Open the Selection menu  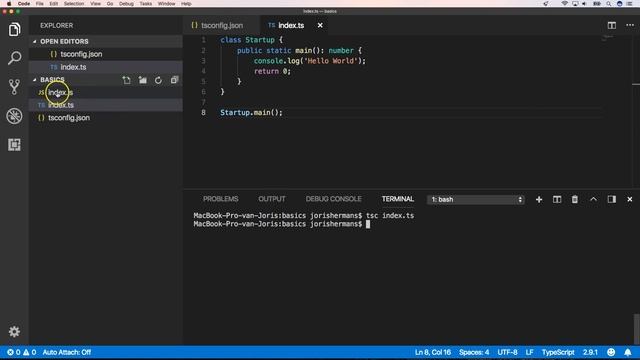point(74,4)
